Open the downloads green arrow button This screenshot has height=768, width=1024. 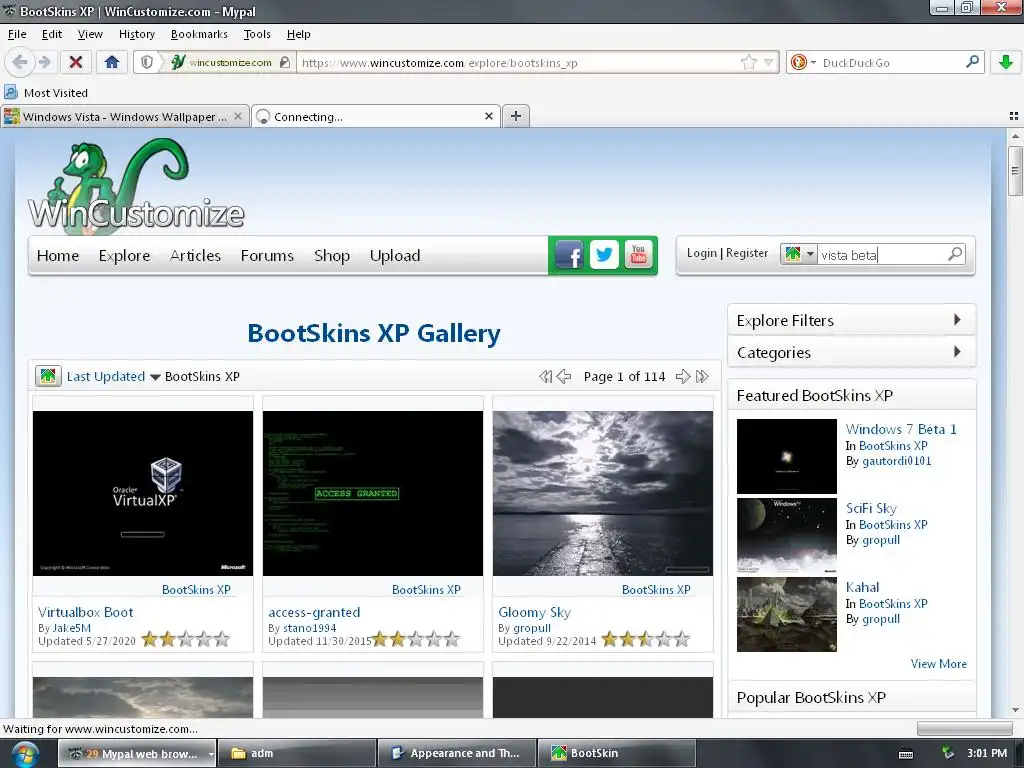click(x=1006, y=62)
